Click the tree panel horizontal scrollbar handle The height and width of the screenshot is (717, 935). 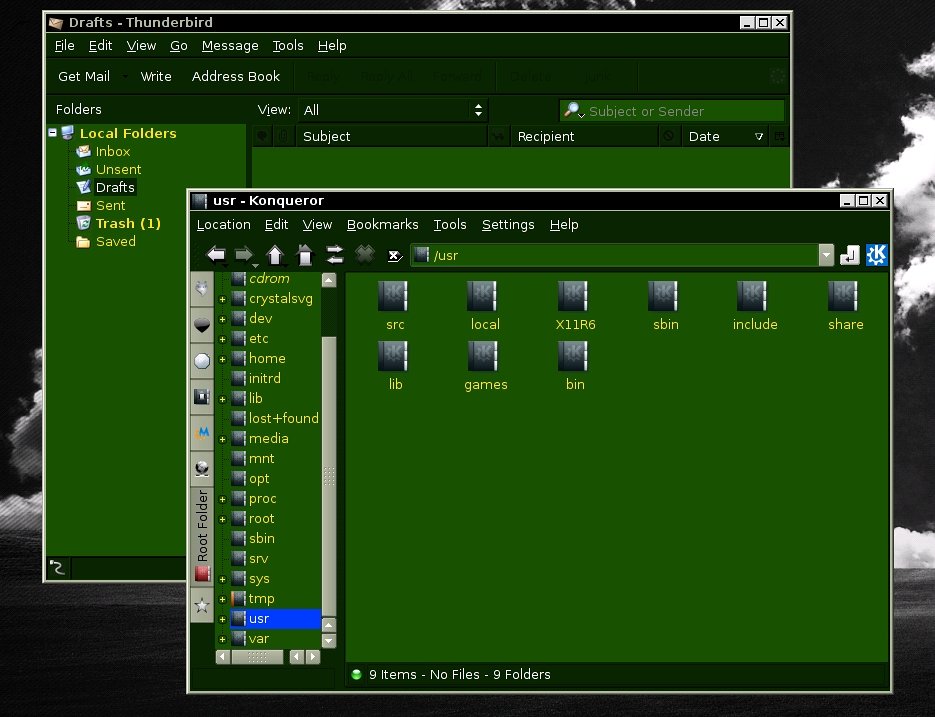point(257,657)
